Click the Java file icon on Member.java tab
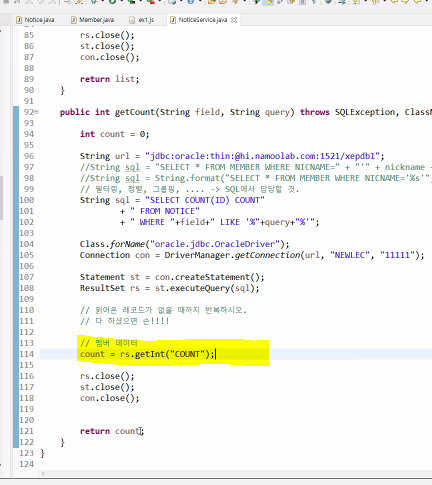This screenshot has width=432, height=485. [74, 20]
